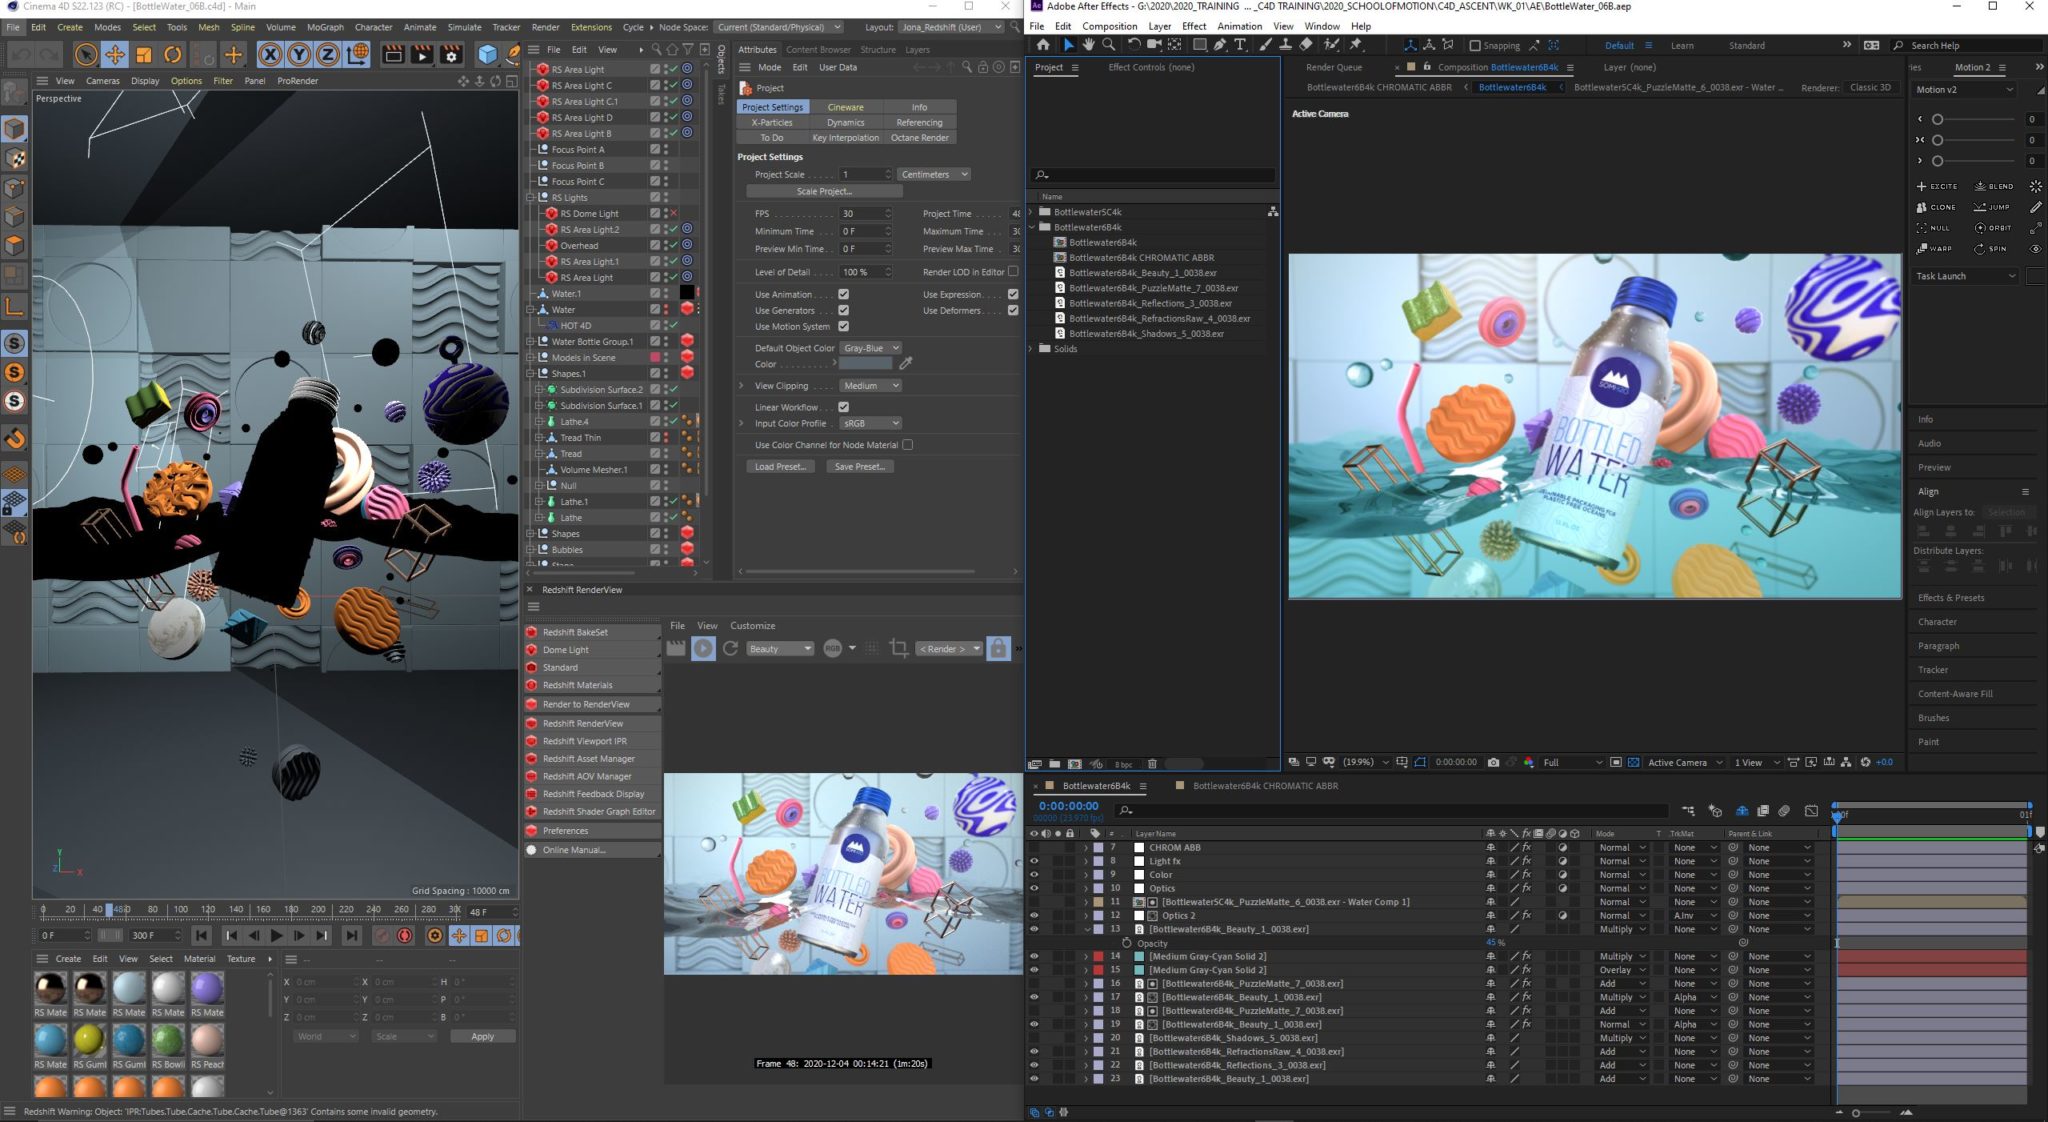Click the Default Object Color swatch
The height and width of the screenshot is (1122, 2048).
click(864, 364)
